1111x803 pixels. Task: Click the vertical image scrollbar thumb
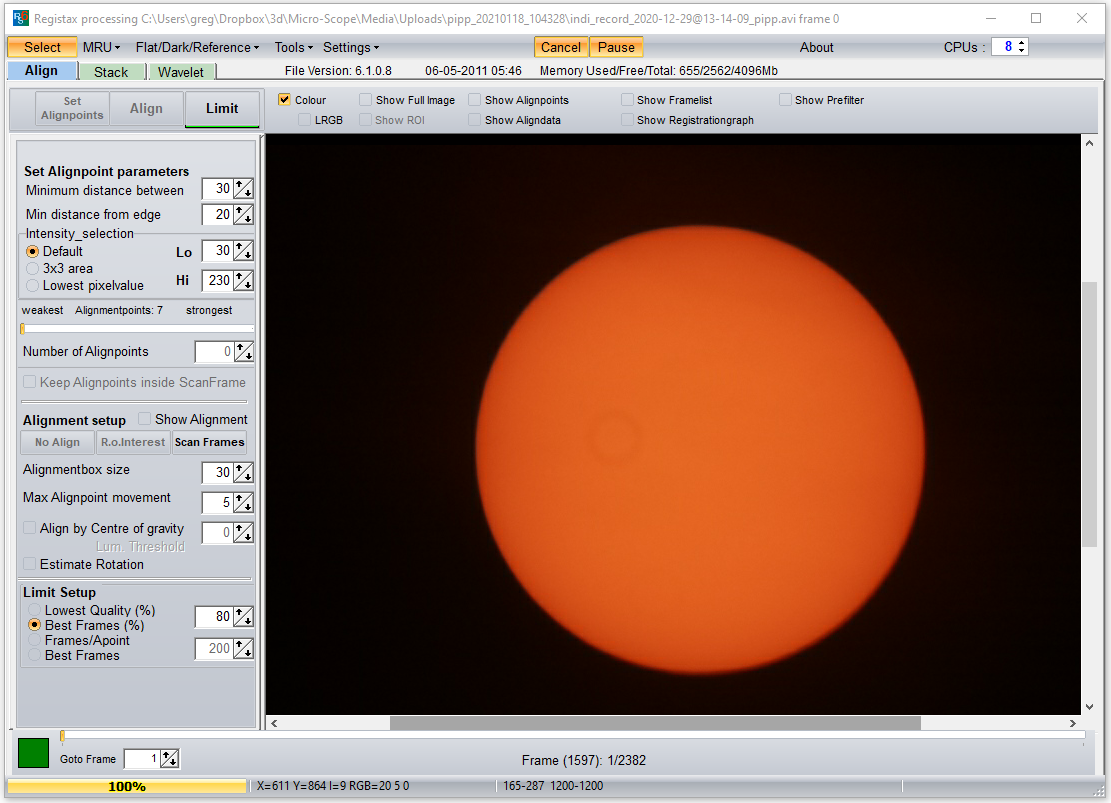[x=1089, y=414]
